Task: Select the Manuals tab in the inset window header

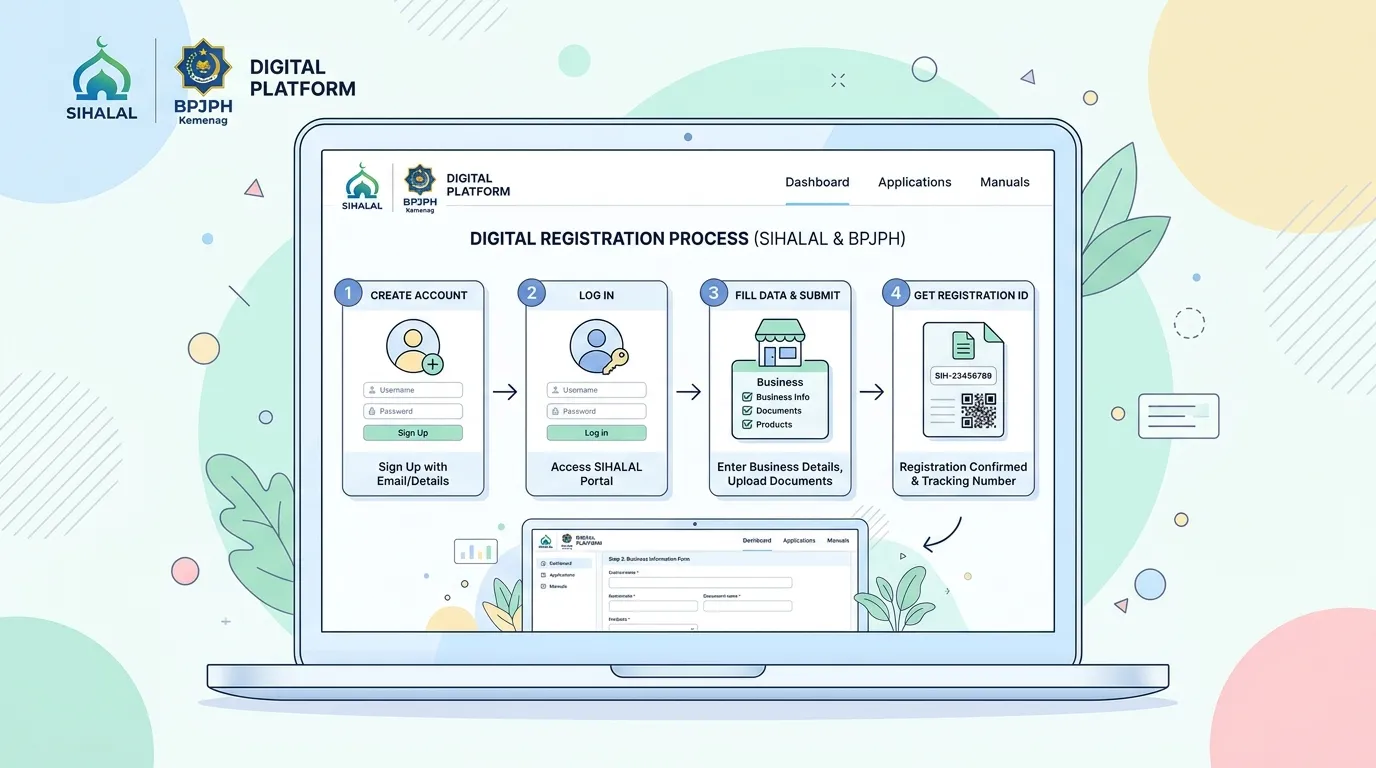Action: pos(838,541)
